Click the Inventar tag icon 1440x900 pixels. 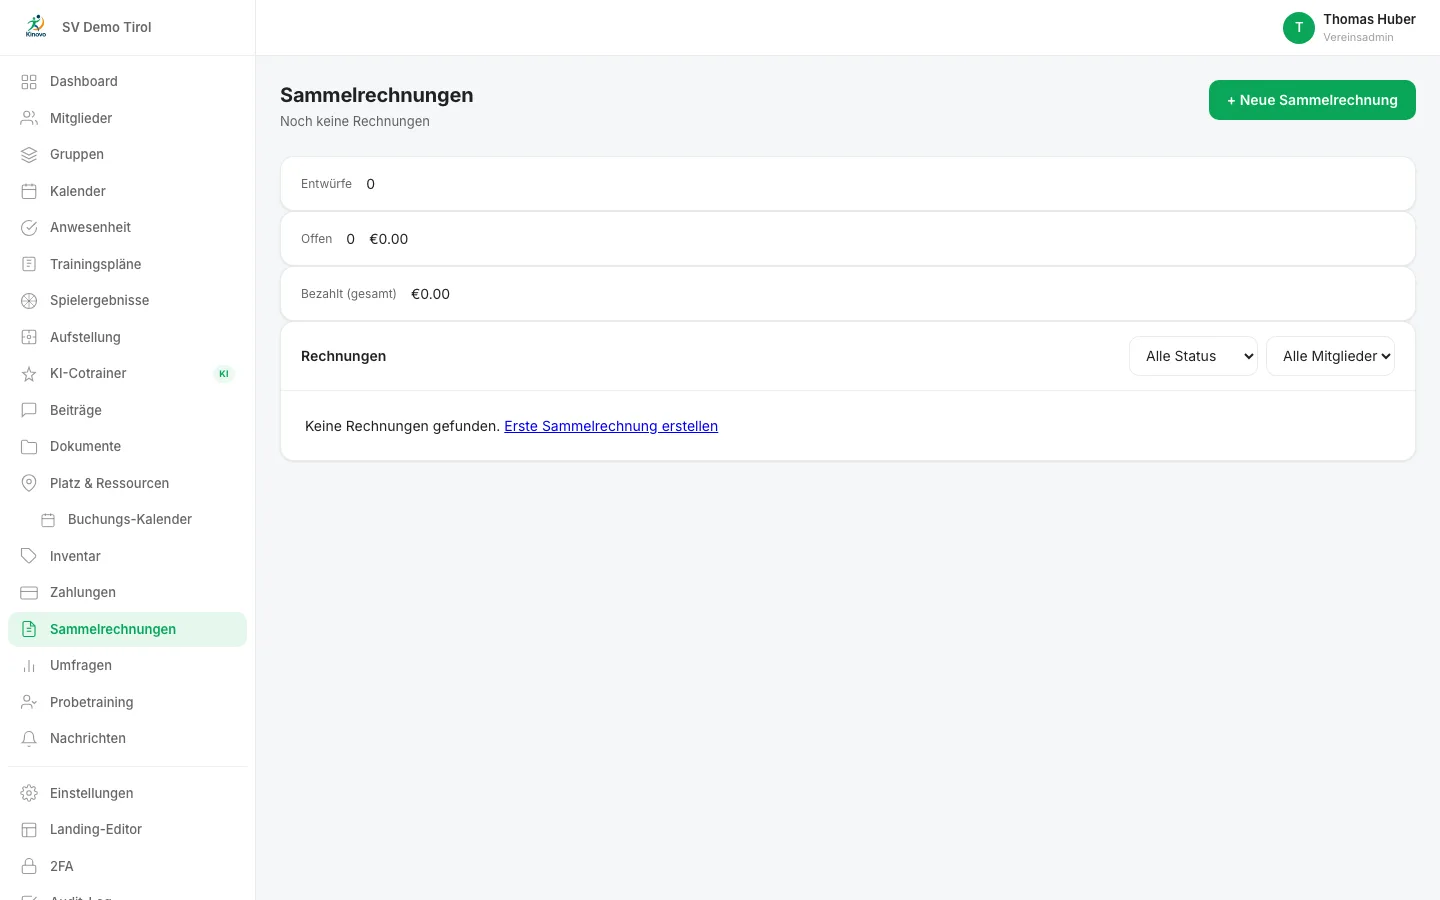29,556
